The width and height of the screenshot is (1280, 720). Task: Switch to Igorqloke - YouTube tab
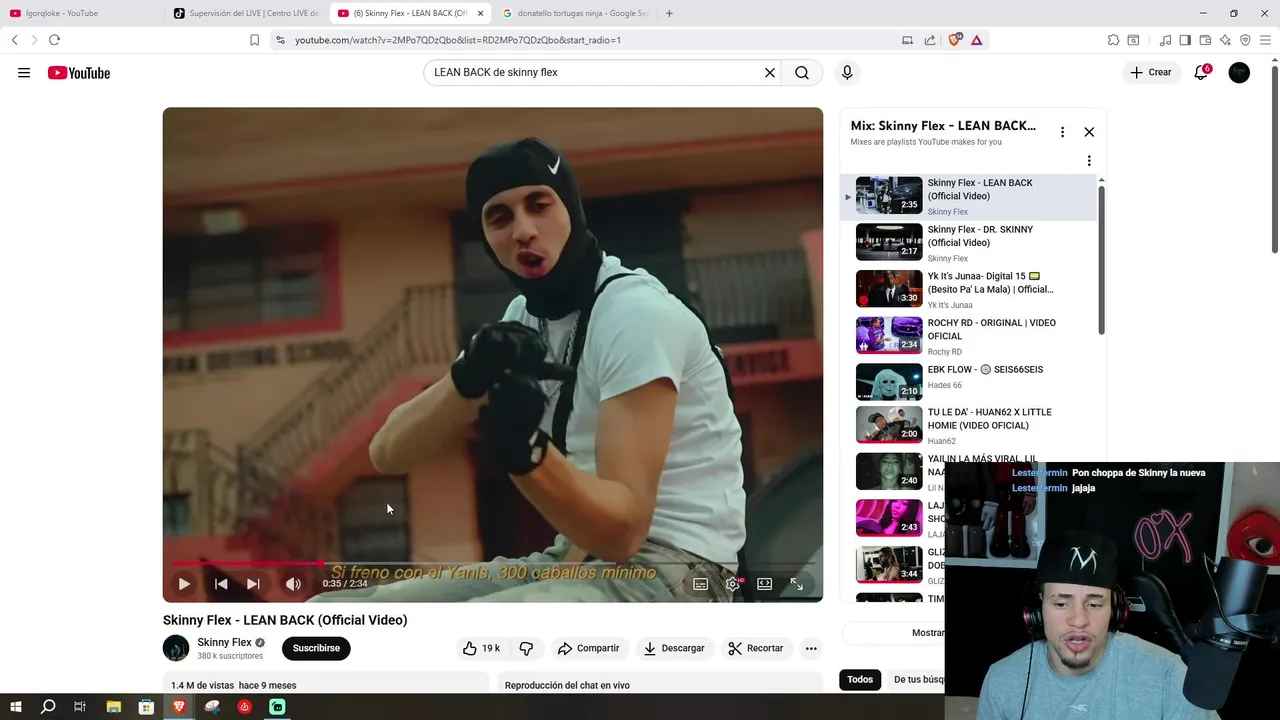[x=82, y=13]
